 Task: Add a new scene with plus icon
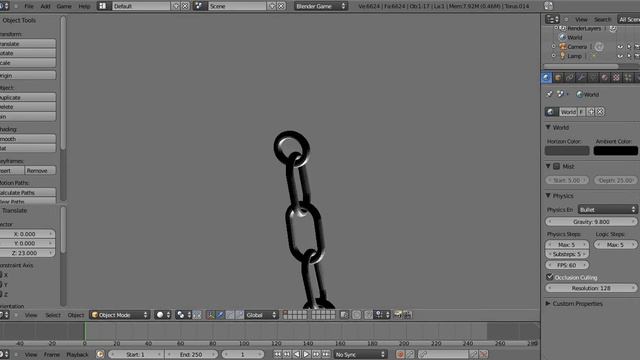click(272, 6)
